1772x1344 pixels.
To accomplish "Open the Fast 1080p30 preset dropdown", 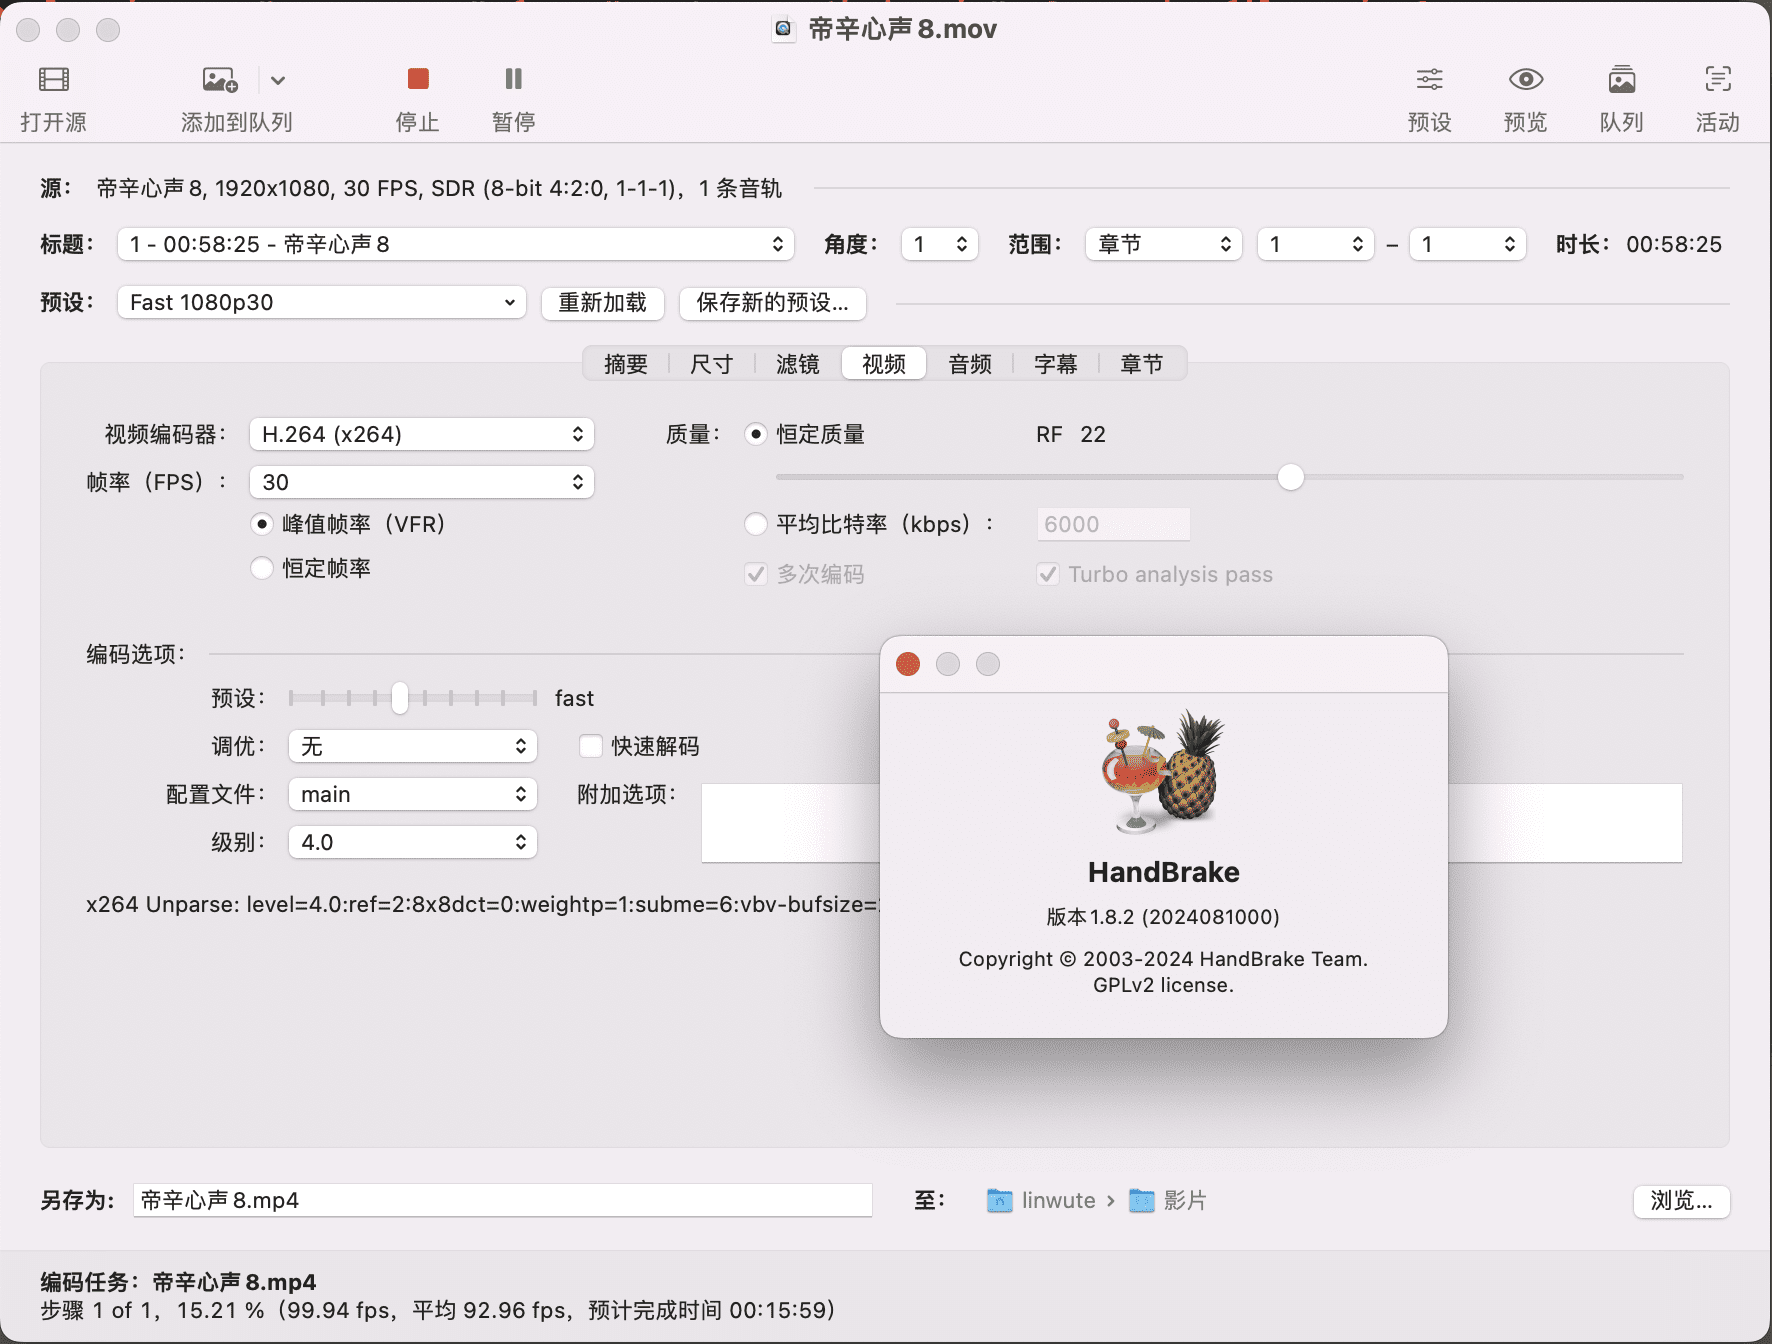I will click(322, 302).
